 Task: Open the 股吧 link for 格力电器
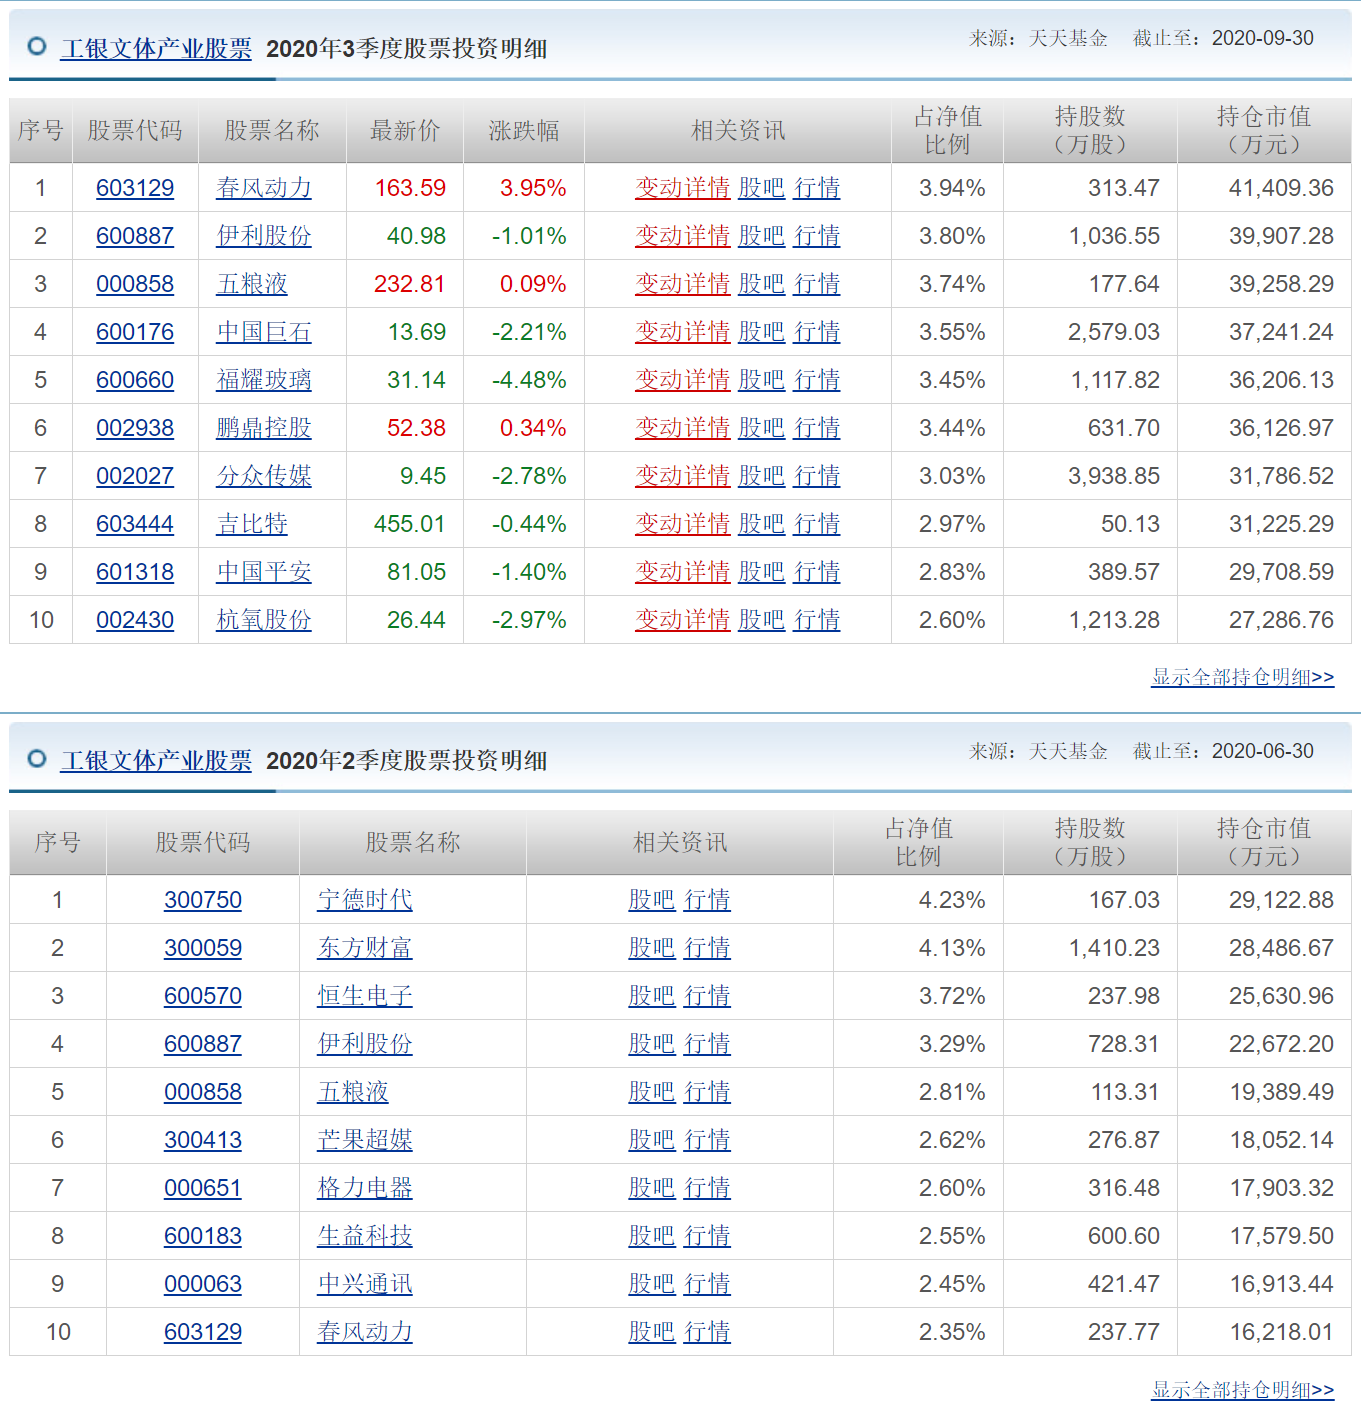click(x=652, y=1188)
